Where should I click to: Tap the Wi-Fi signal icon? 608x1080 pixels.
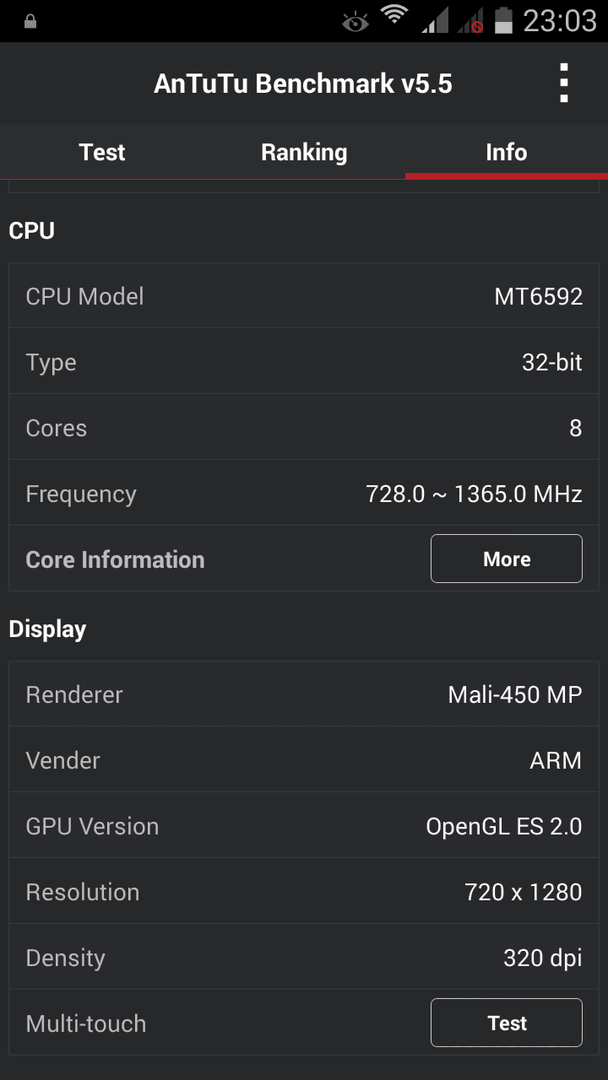tap(394, 16)
